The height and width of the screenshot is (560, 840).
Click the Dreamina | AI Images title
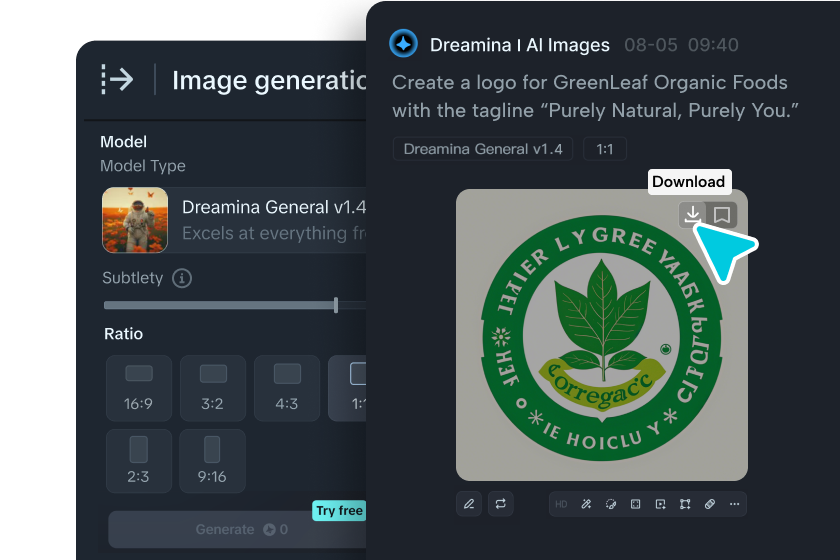click(520, 45)
